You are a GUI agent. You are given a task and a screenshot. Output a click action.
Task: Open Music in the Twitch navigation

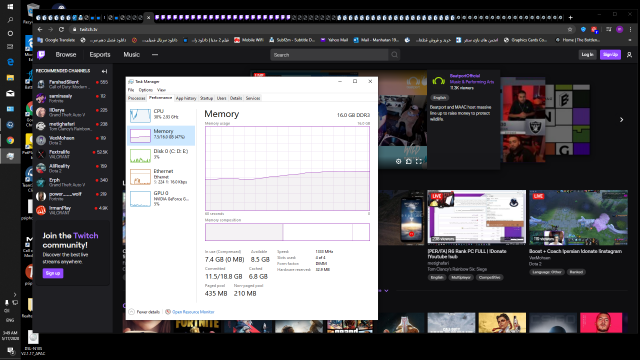(131, 55)
